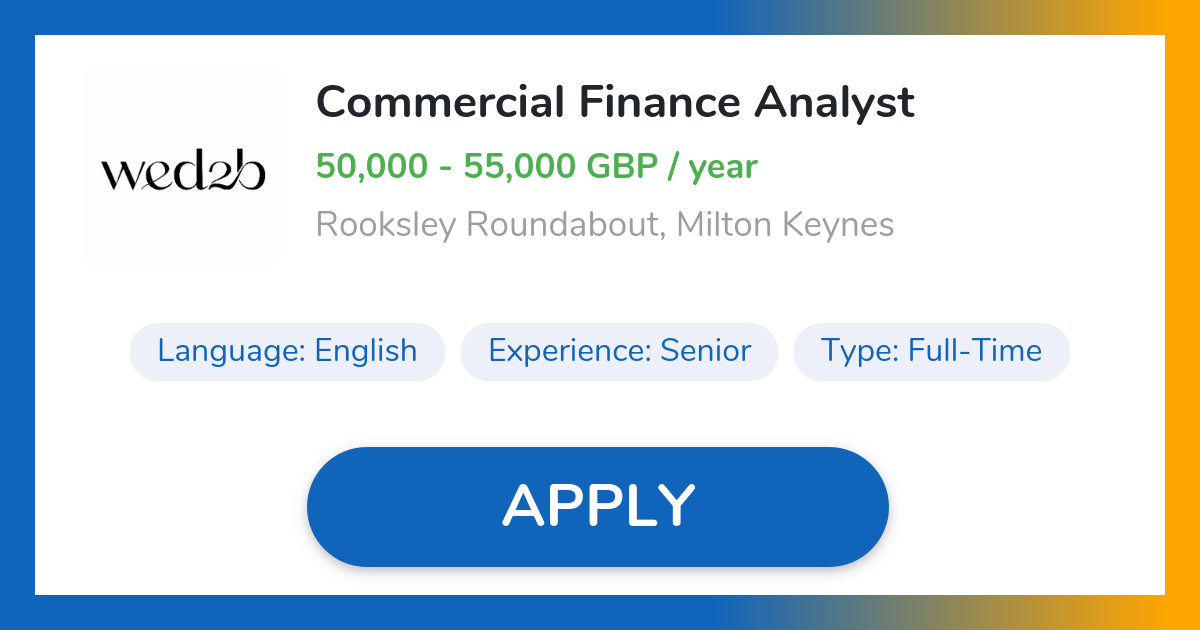Click the Senior experience value
Viewport: 1200px width, 630px height.
tap(707, 351)
